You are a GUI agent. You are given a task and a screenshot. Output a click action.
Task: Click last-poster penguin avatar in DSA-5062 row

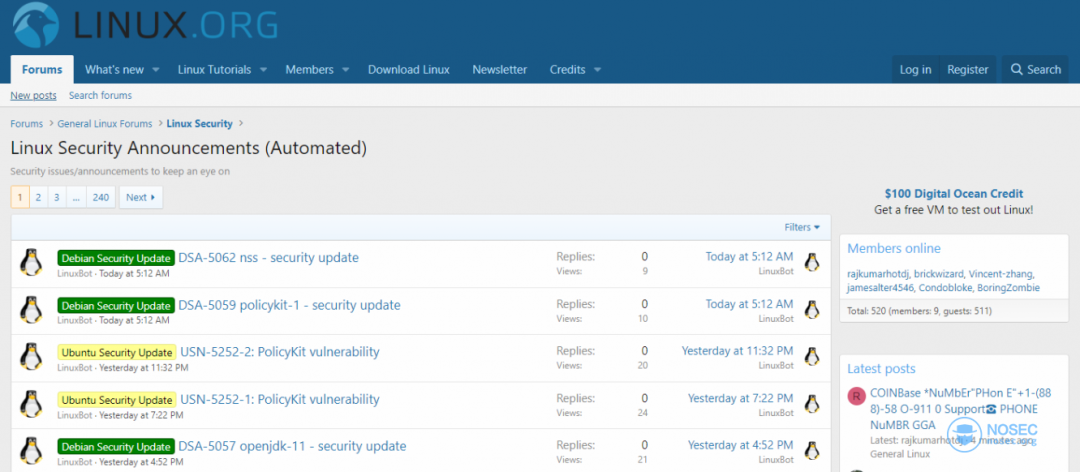tap(812, 263)
